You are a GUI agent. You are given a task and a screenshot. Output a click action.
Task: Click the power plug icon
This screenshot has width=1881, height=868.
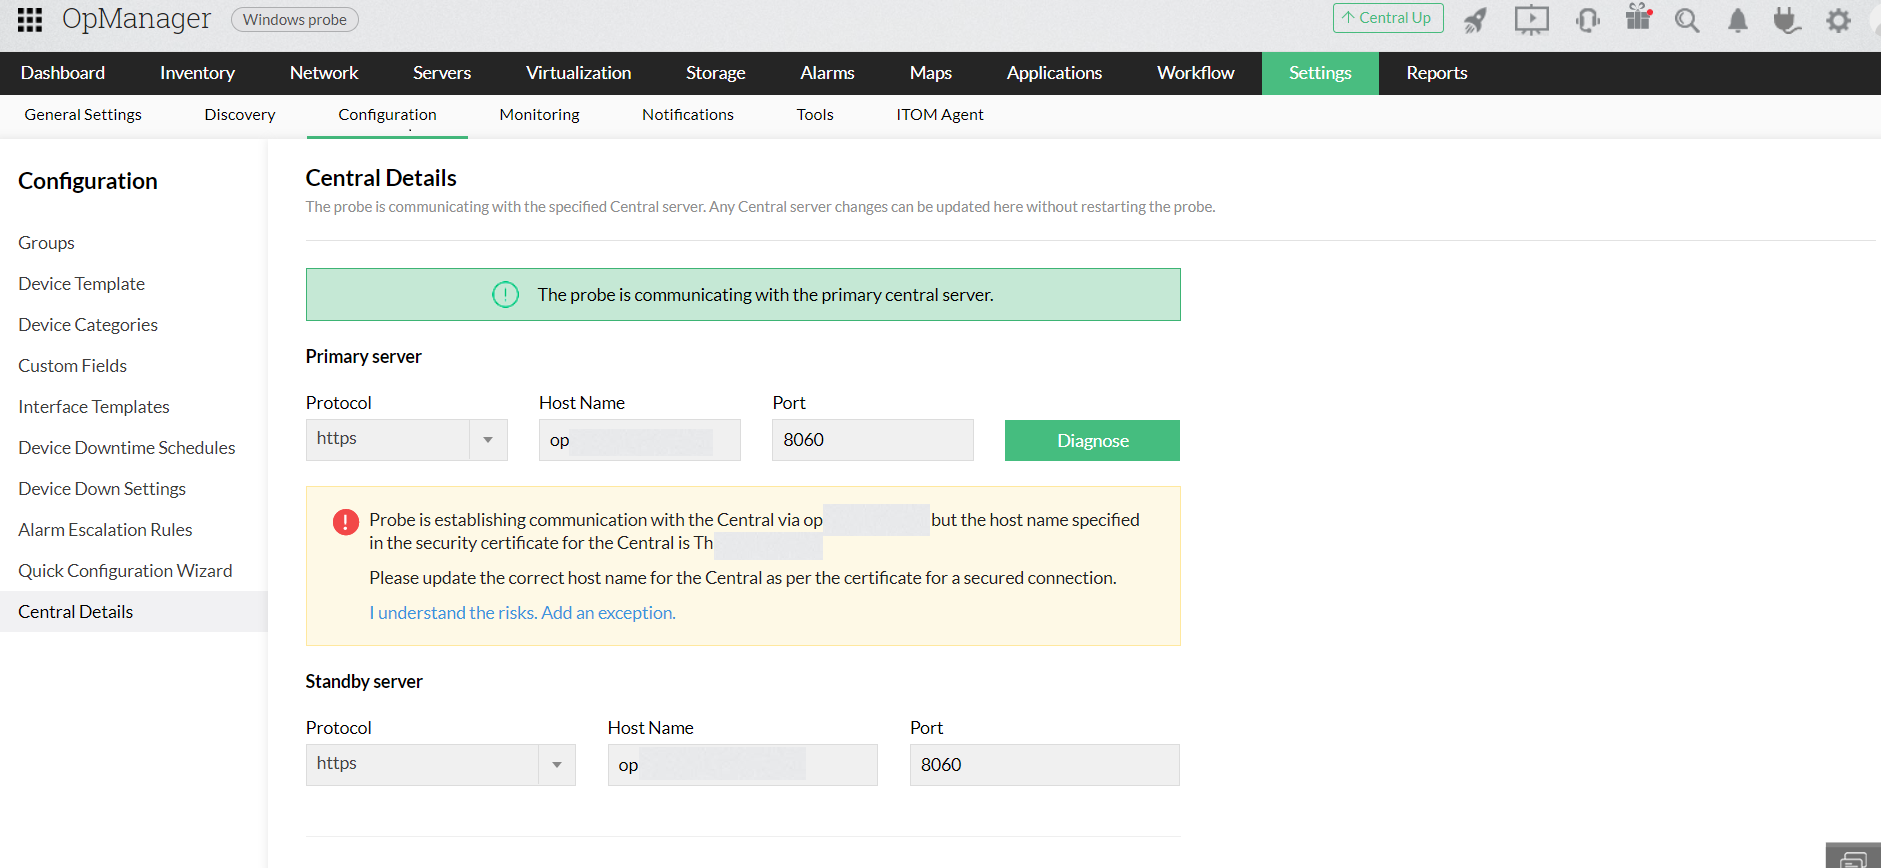coord(1787,20)
